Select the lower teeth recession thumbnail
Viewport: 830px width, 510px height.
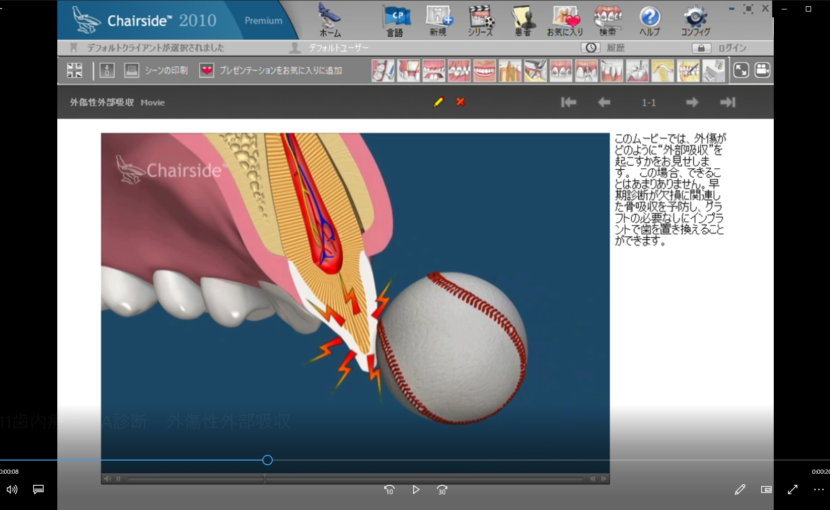click(x=611, y=70)
